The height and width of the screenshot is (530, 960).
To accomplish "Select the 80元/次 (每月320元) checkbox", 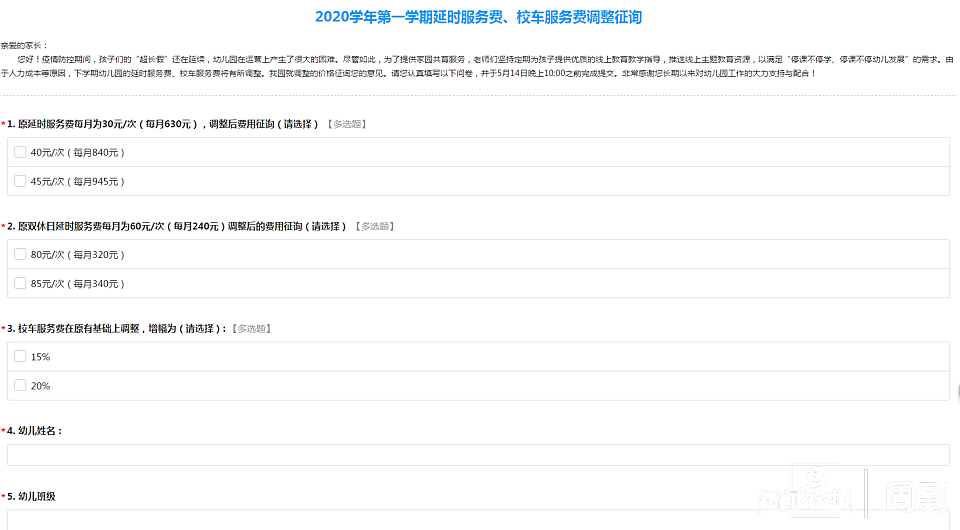I will point(20,254).
